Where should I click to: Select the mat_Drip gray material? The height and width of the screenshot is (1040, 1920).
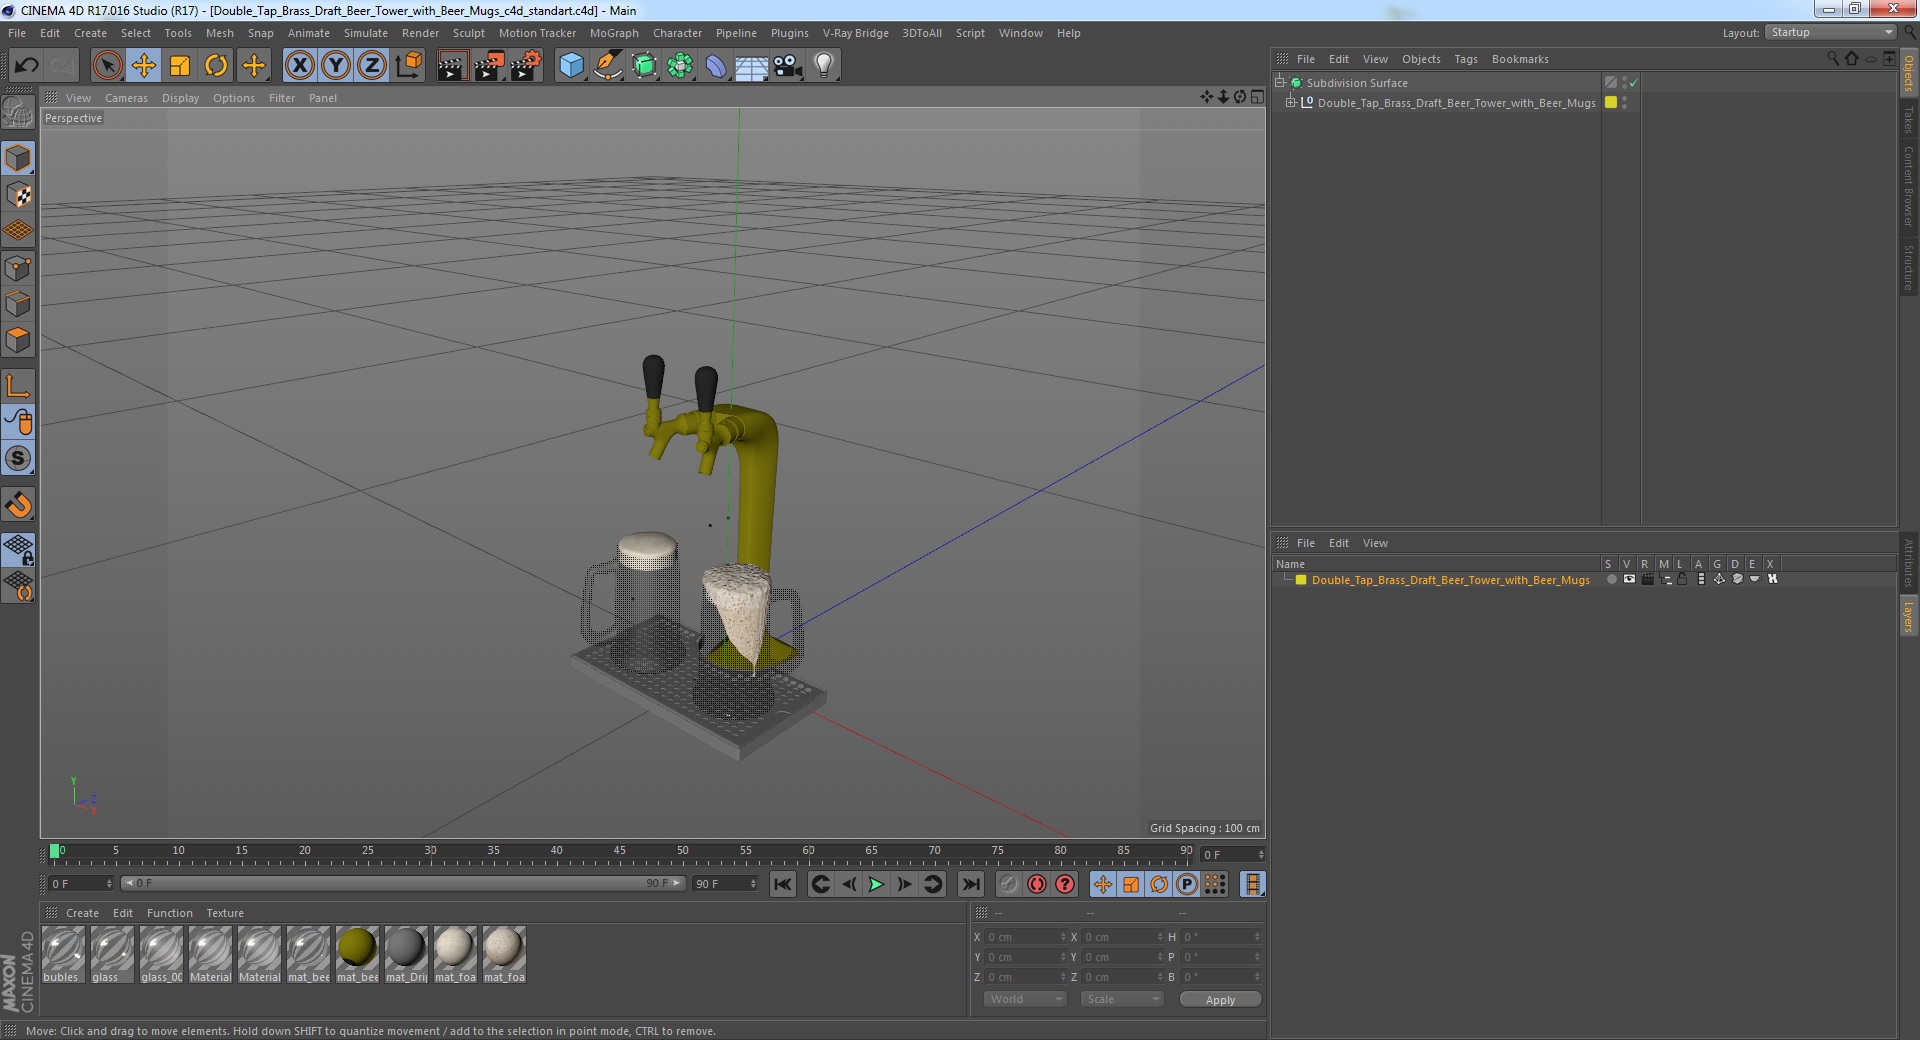click(x=406, y=955)
